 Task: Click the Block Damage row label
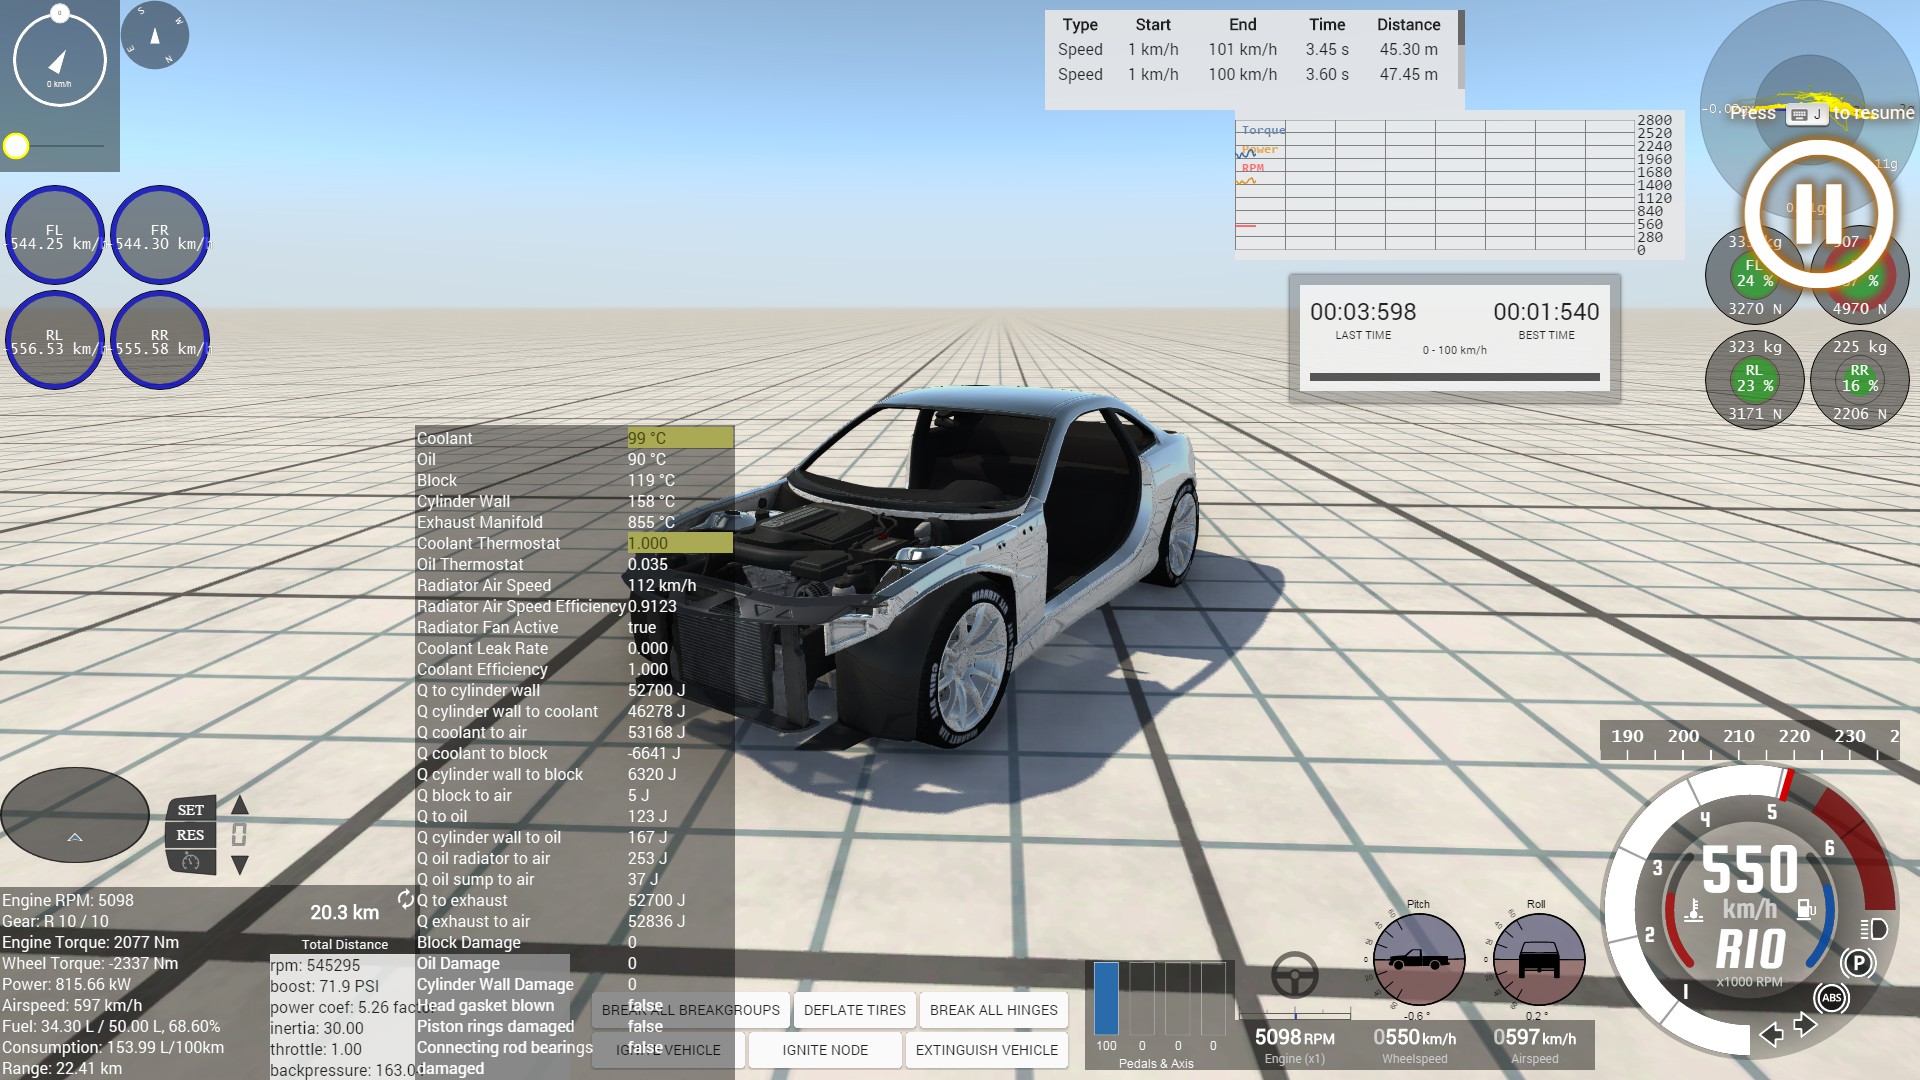pyautogui.click(x=468, y=942)
